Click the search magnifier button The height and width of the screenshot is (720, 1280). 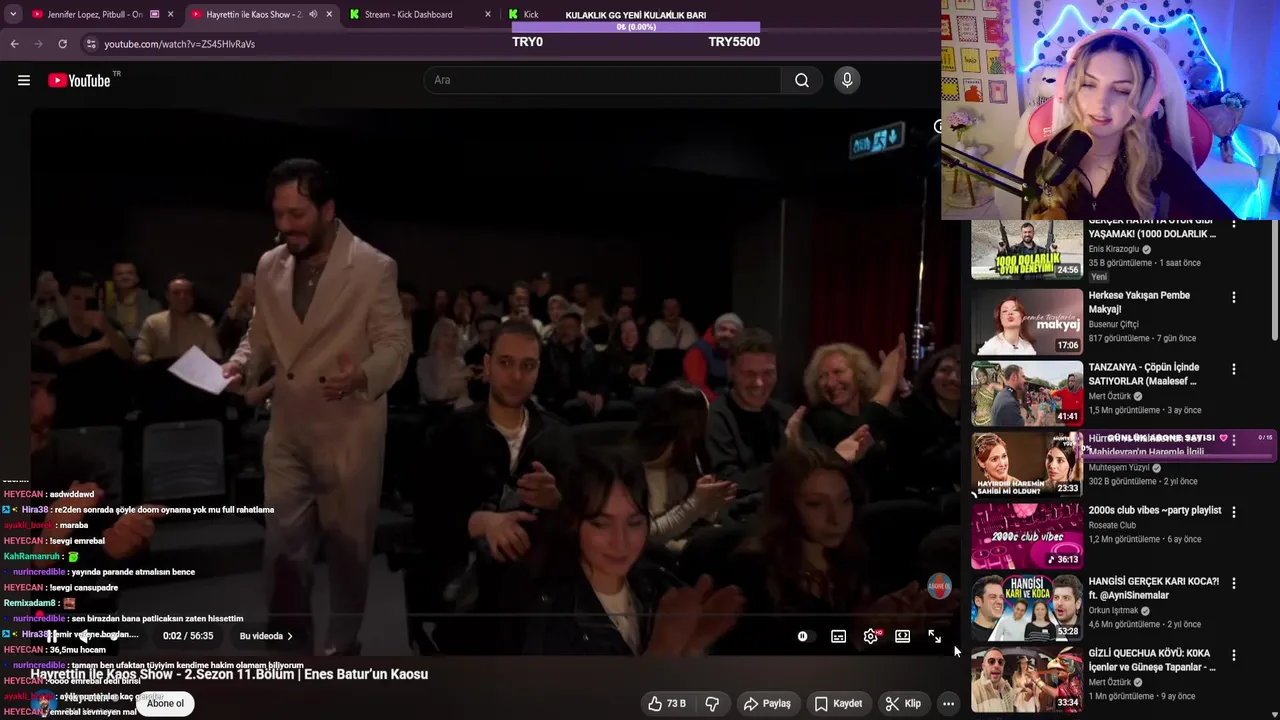(802, 80)
